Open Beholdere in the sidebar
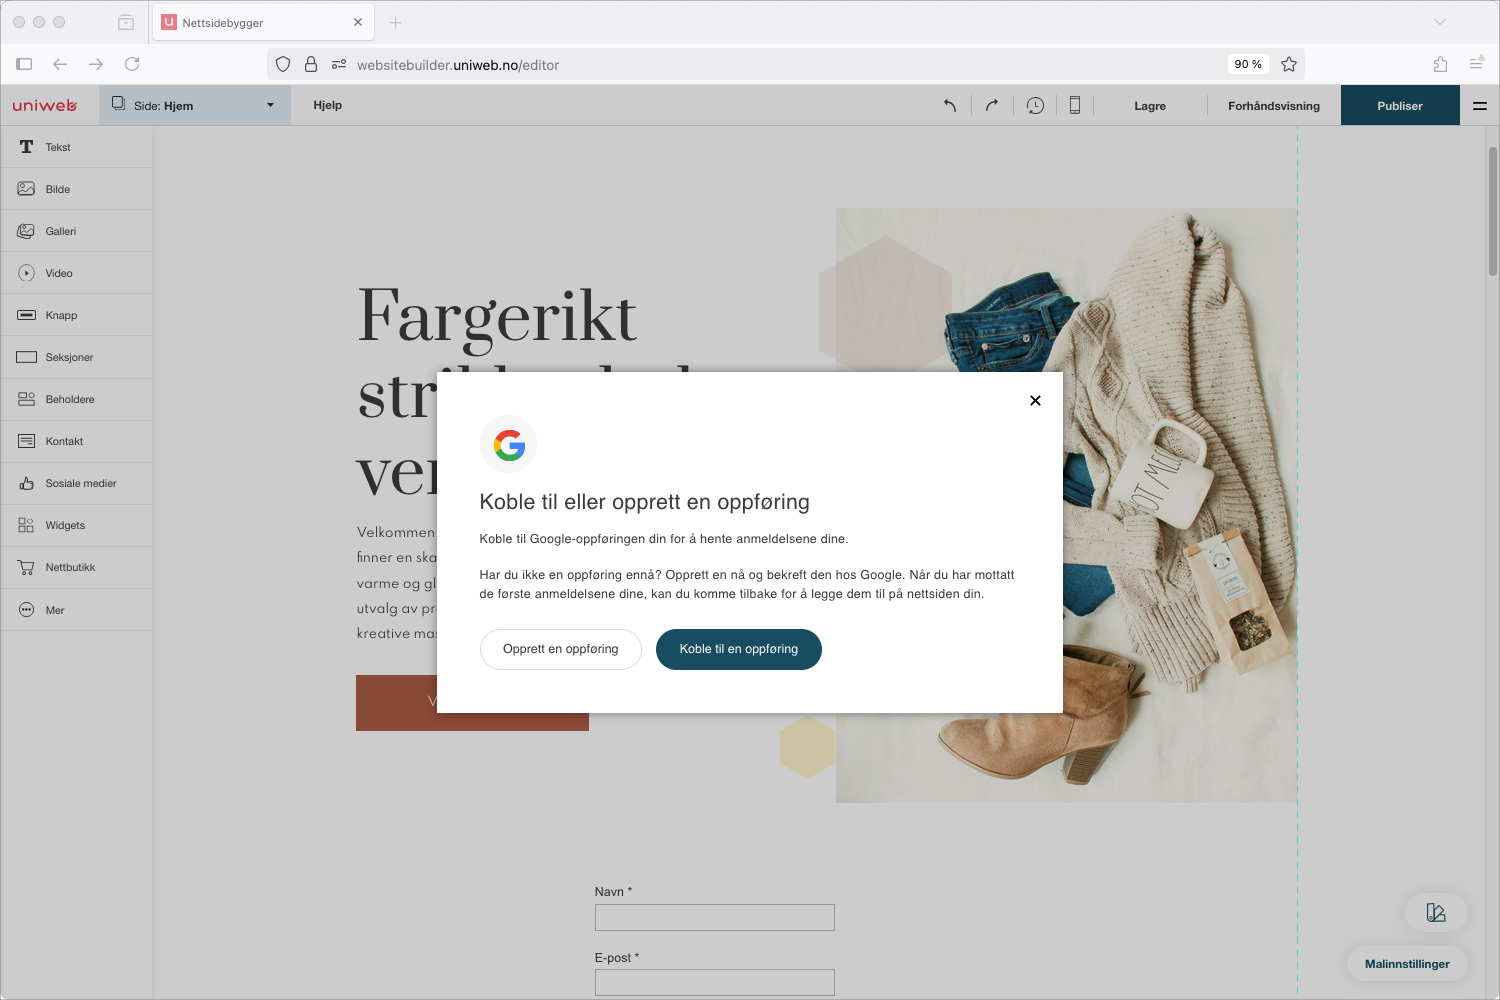 point(77,399)
